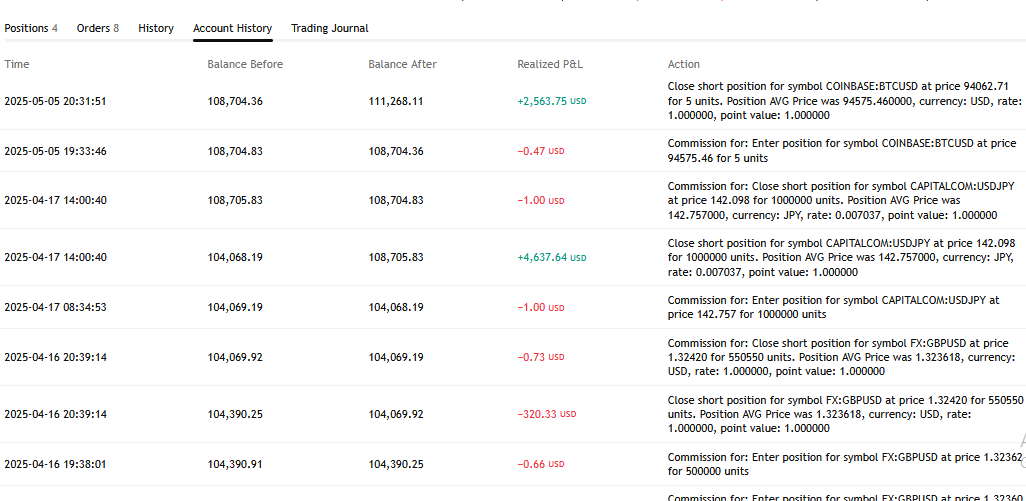Select the row timestamped 2025-04-16 19:38:01
The image size is (1026, 501).
coord(55,464)
